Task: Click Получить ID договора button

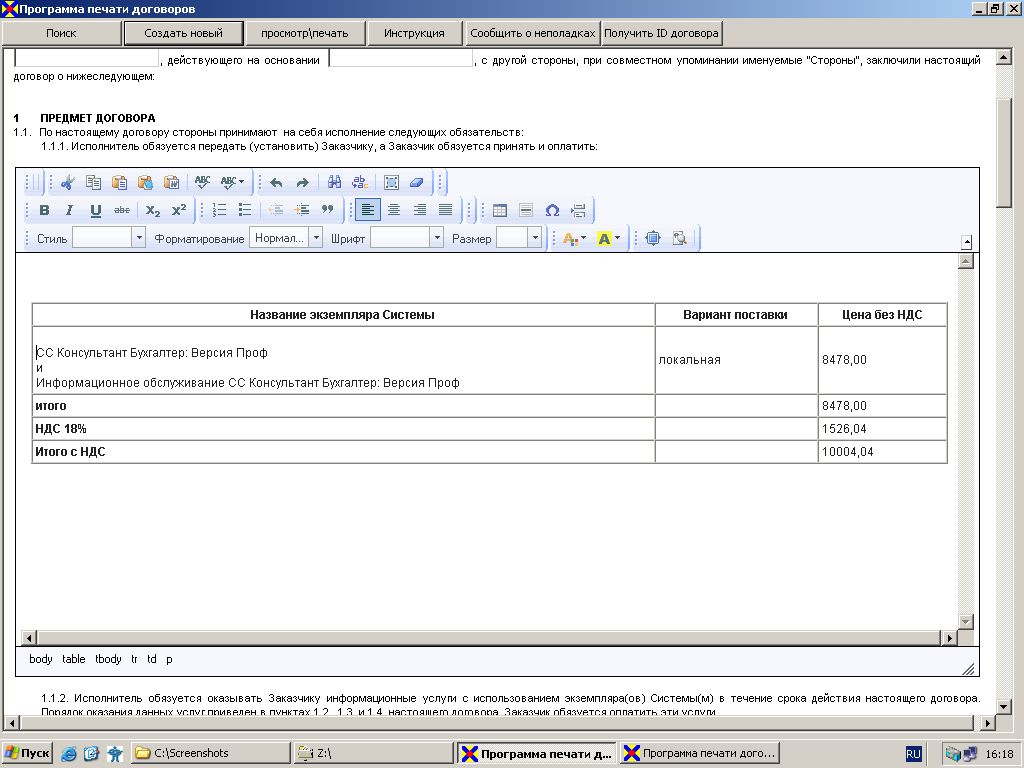Action: point(662,33)
